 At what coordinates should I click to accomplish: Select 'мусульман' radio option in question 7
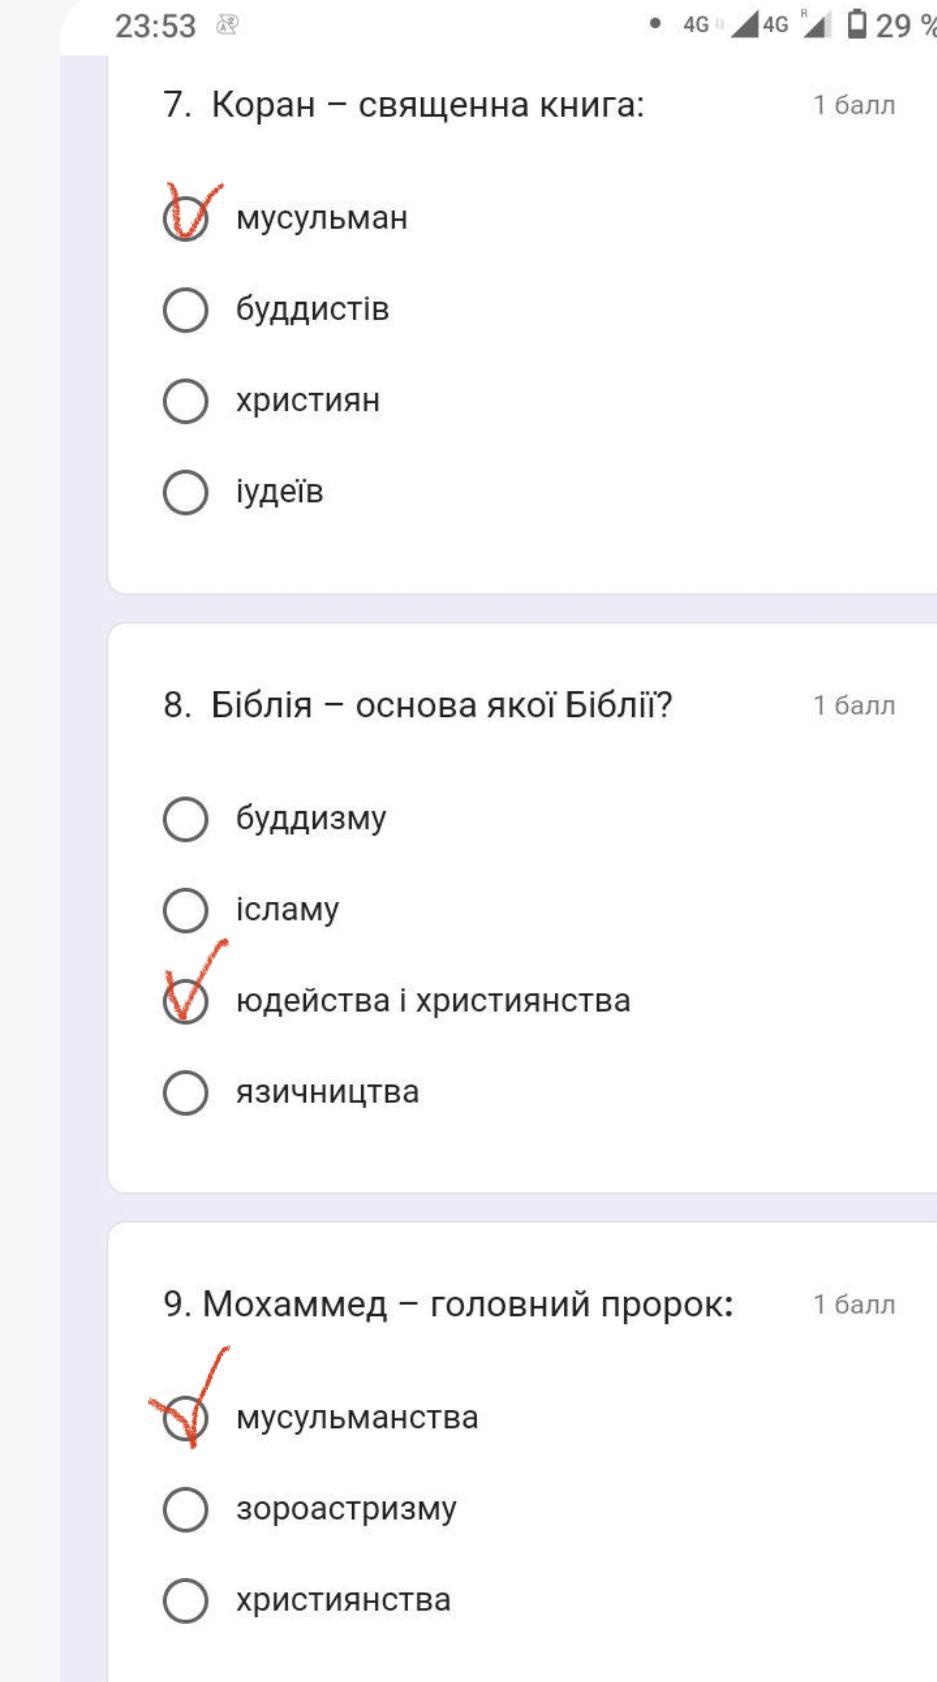[x=186, y=219]
